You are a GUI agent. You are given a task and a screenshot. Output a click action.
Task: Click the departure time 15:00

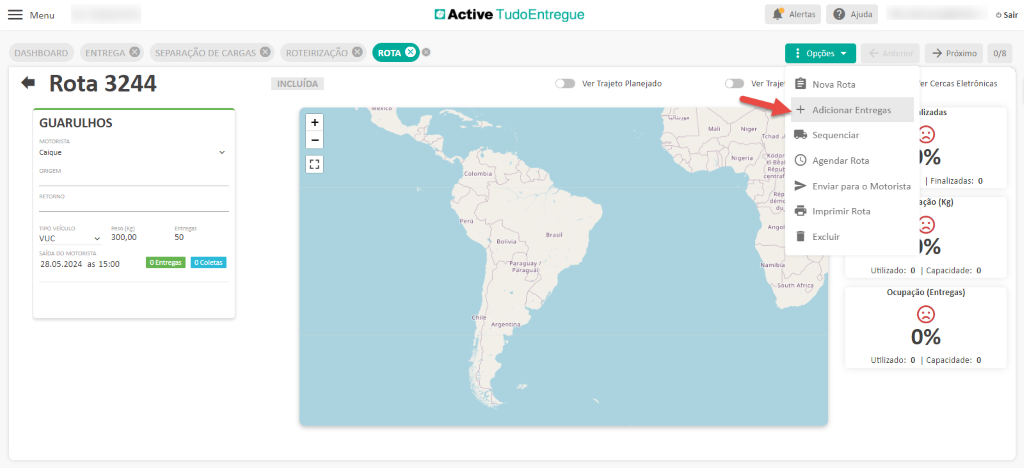coord(109,264)
